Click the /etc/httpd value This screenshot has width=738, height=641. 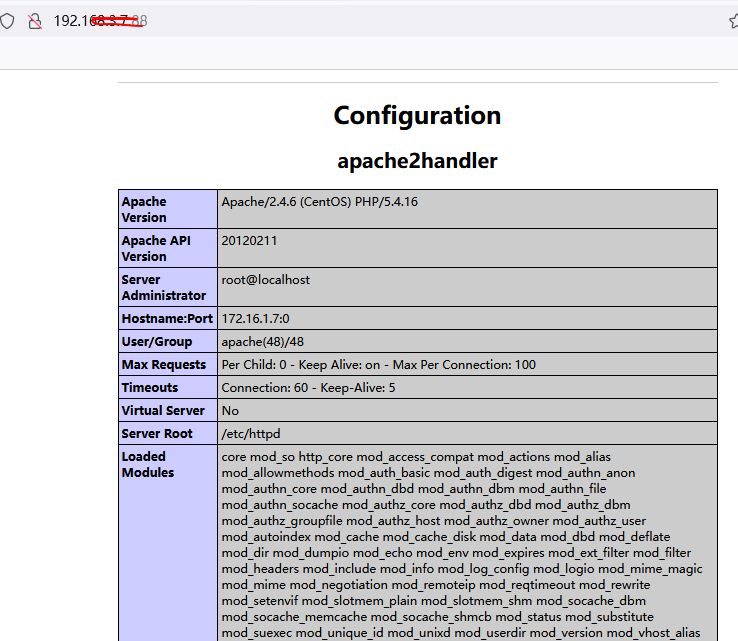tap(251, 434)
